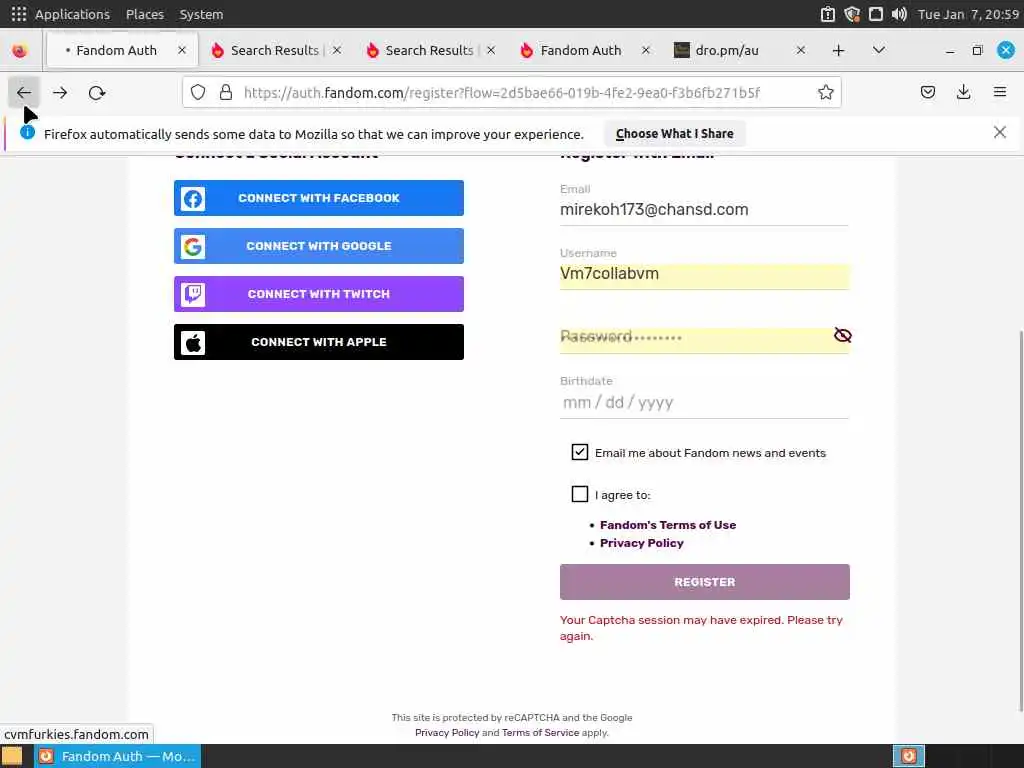
Task: Click the Register button
Action: click(x=705, y=582)
